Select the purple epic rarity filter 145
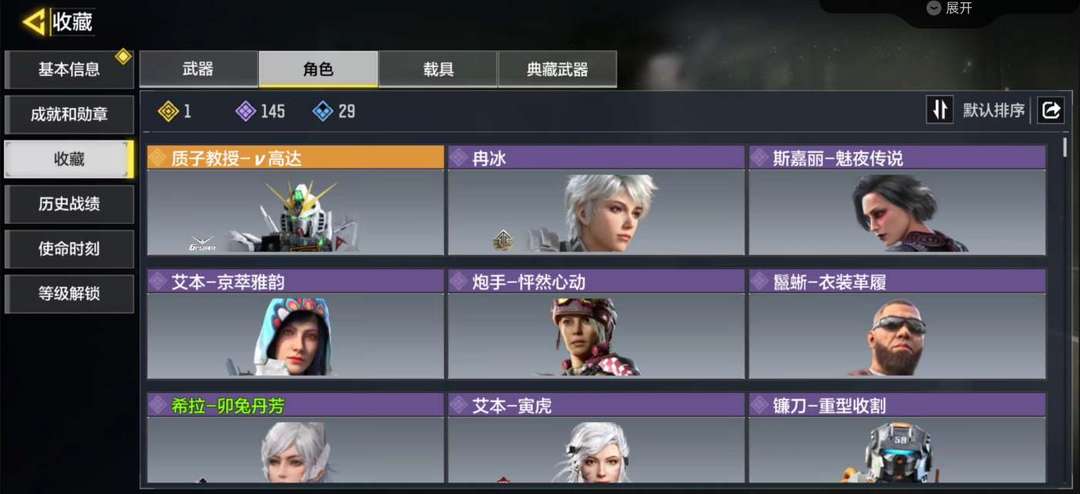 click(260, 111)
